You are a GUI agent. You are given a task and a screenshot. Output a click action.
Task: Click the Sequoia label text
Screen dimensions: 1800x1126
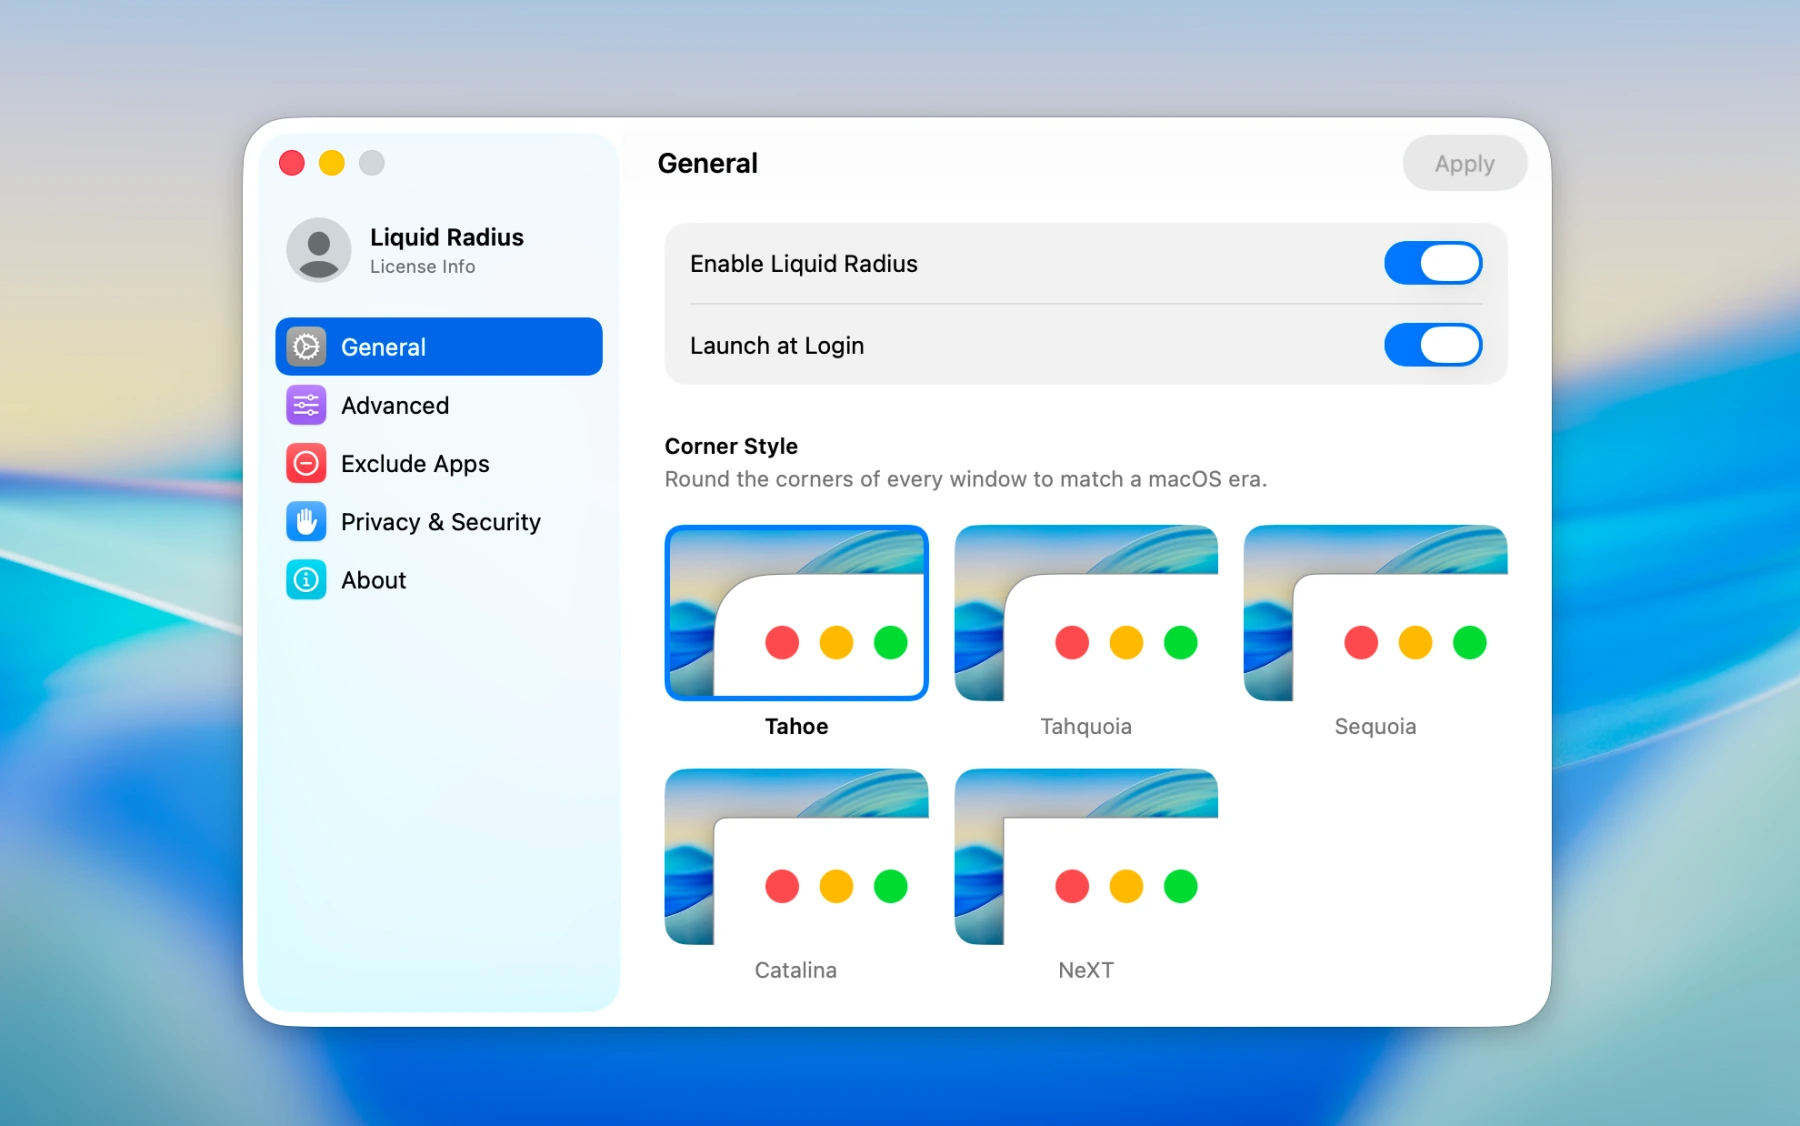1375,726
